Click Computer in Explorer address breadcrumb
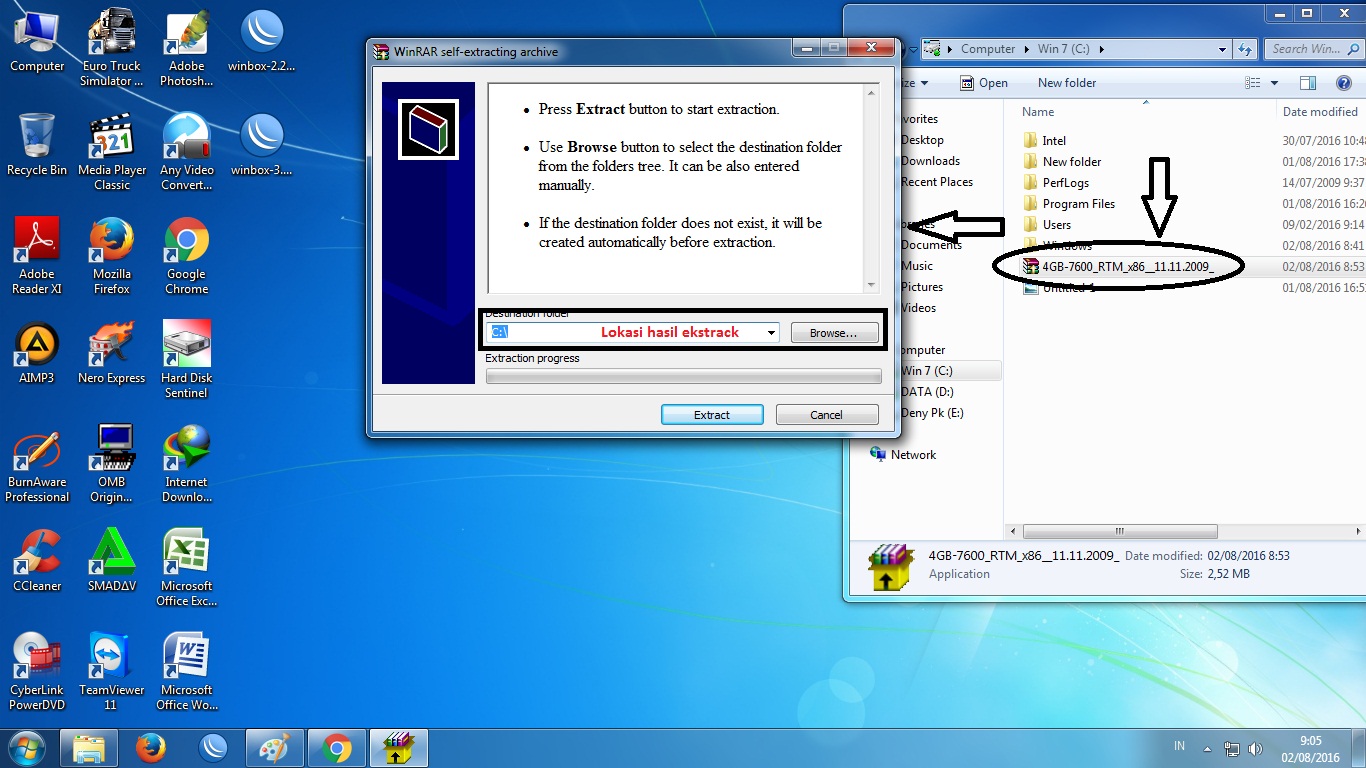Viewport: 1366px width, 768px height. coord(988,49)
